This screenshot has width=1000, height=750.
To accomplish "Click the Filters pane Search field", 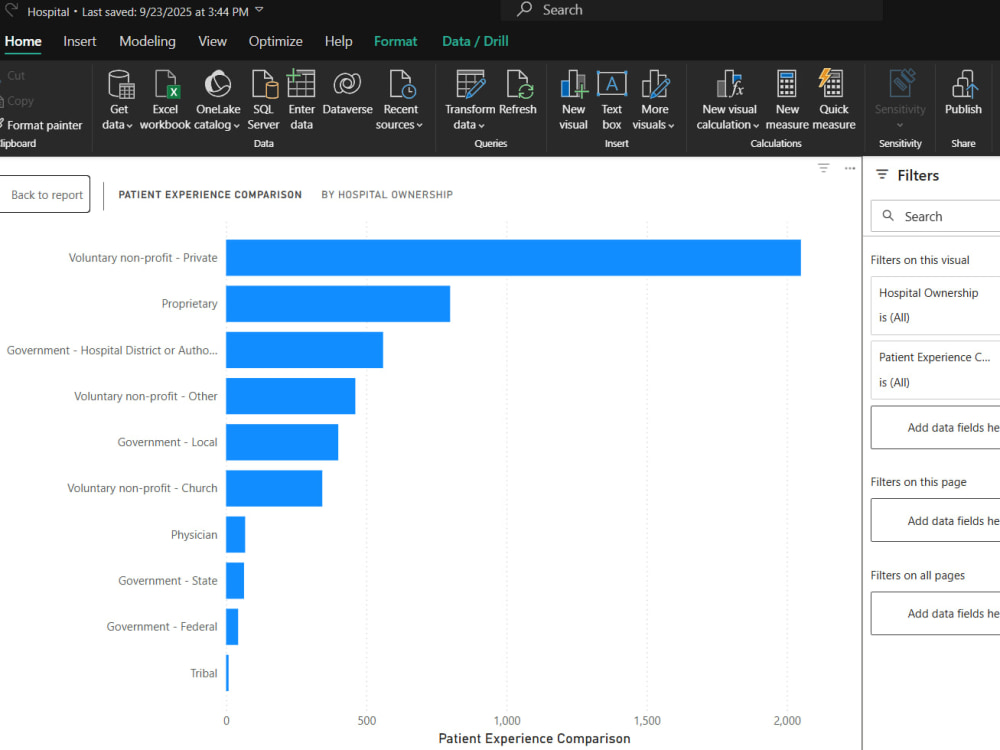I will [935, 216].
